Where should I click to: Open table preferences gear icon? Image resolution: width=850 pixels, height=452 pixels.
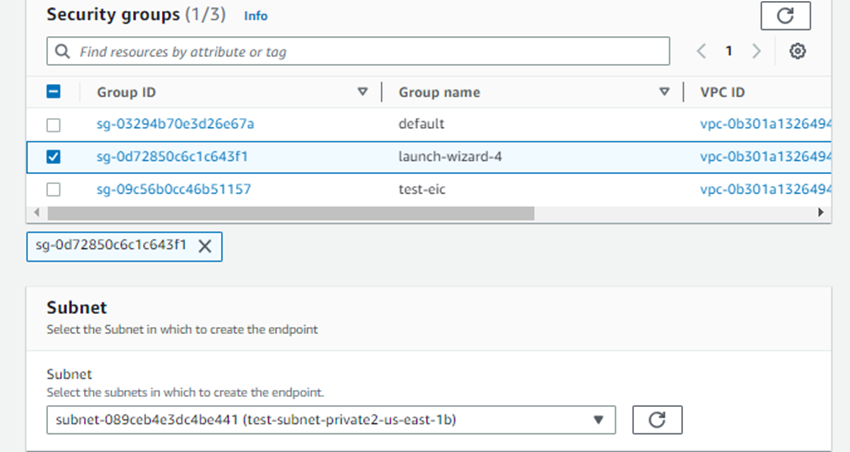tap(797, 51)
